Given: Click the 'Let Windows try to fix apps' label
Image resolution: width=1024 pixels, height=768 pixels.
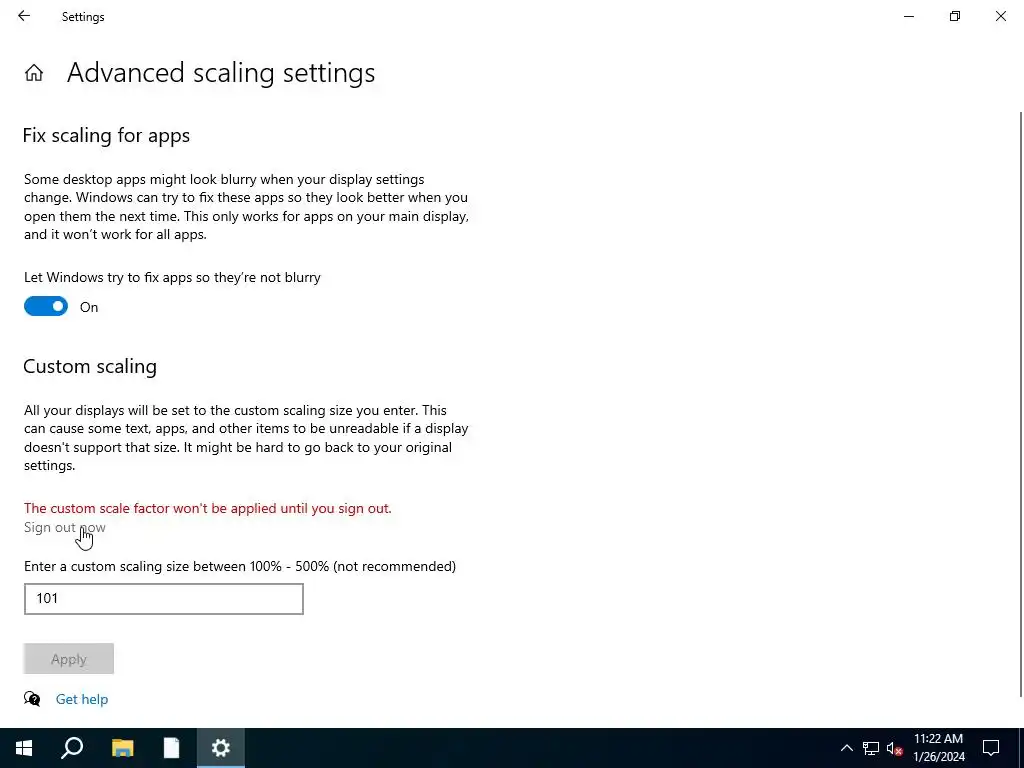Looking at the screenshot, I should click(172, 278).
